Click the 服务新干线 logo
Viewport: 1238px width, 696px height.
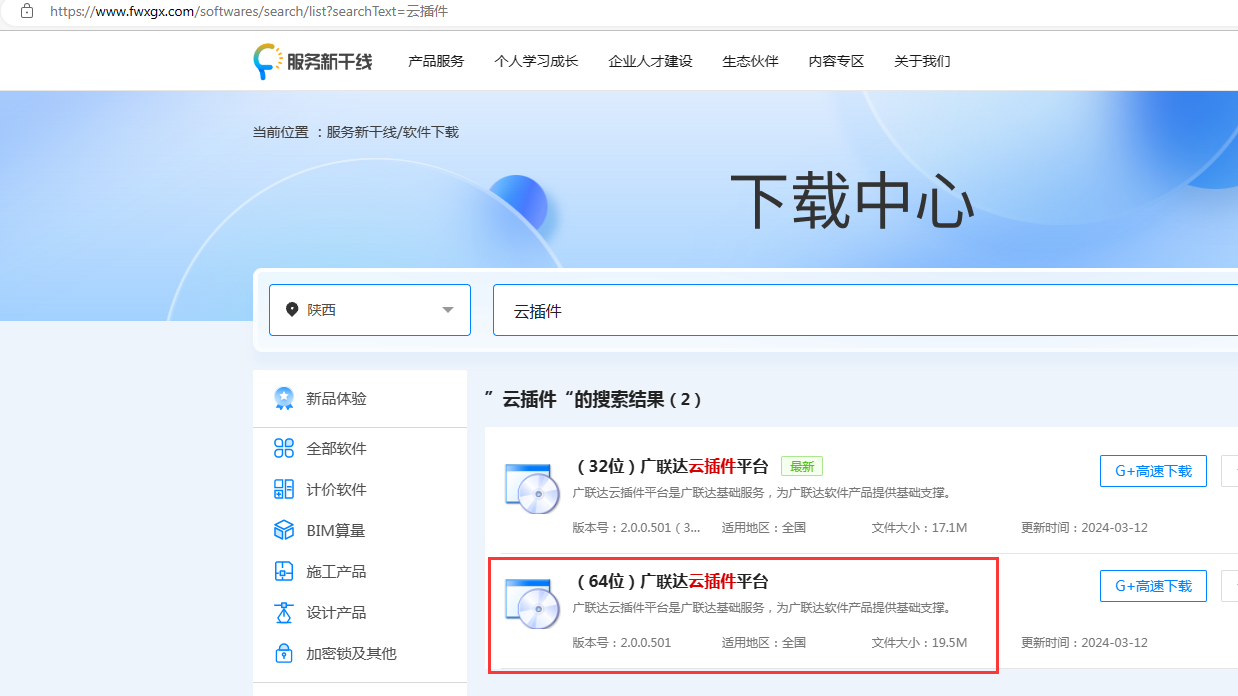click(x=312, y=61)
